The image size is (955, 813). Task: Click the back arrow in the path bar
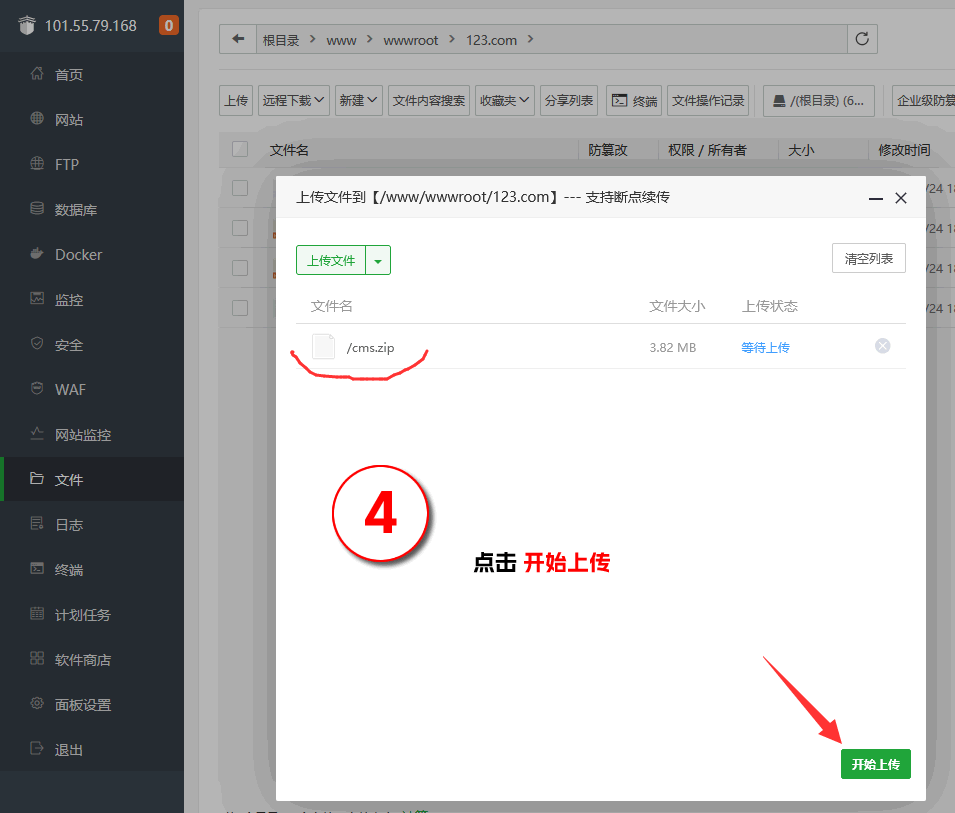click(238, 39)
